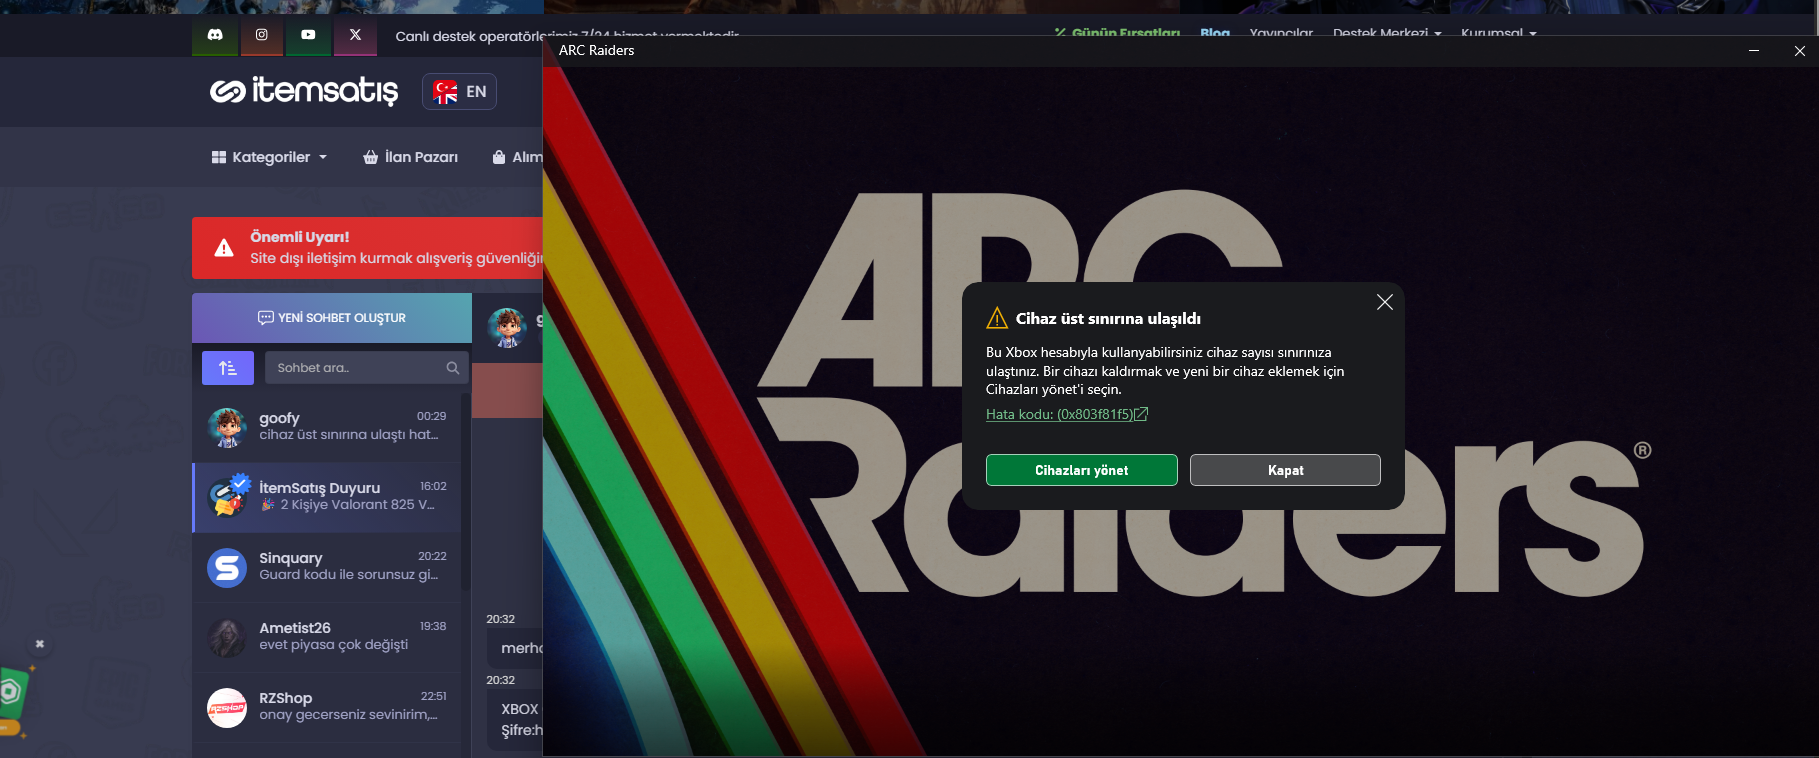Open the RZShop chat conversation

[327, 707]
